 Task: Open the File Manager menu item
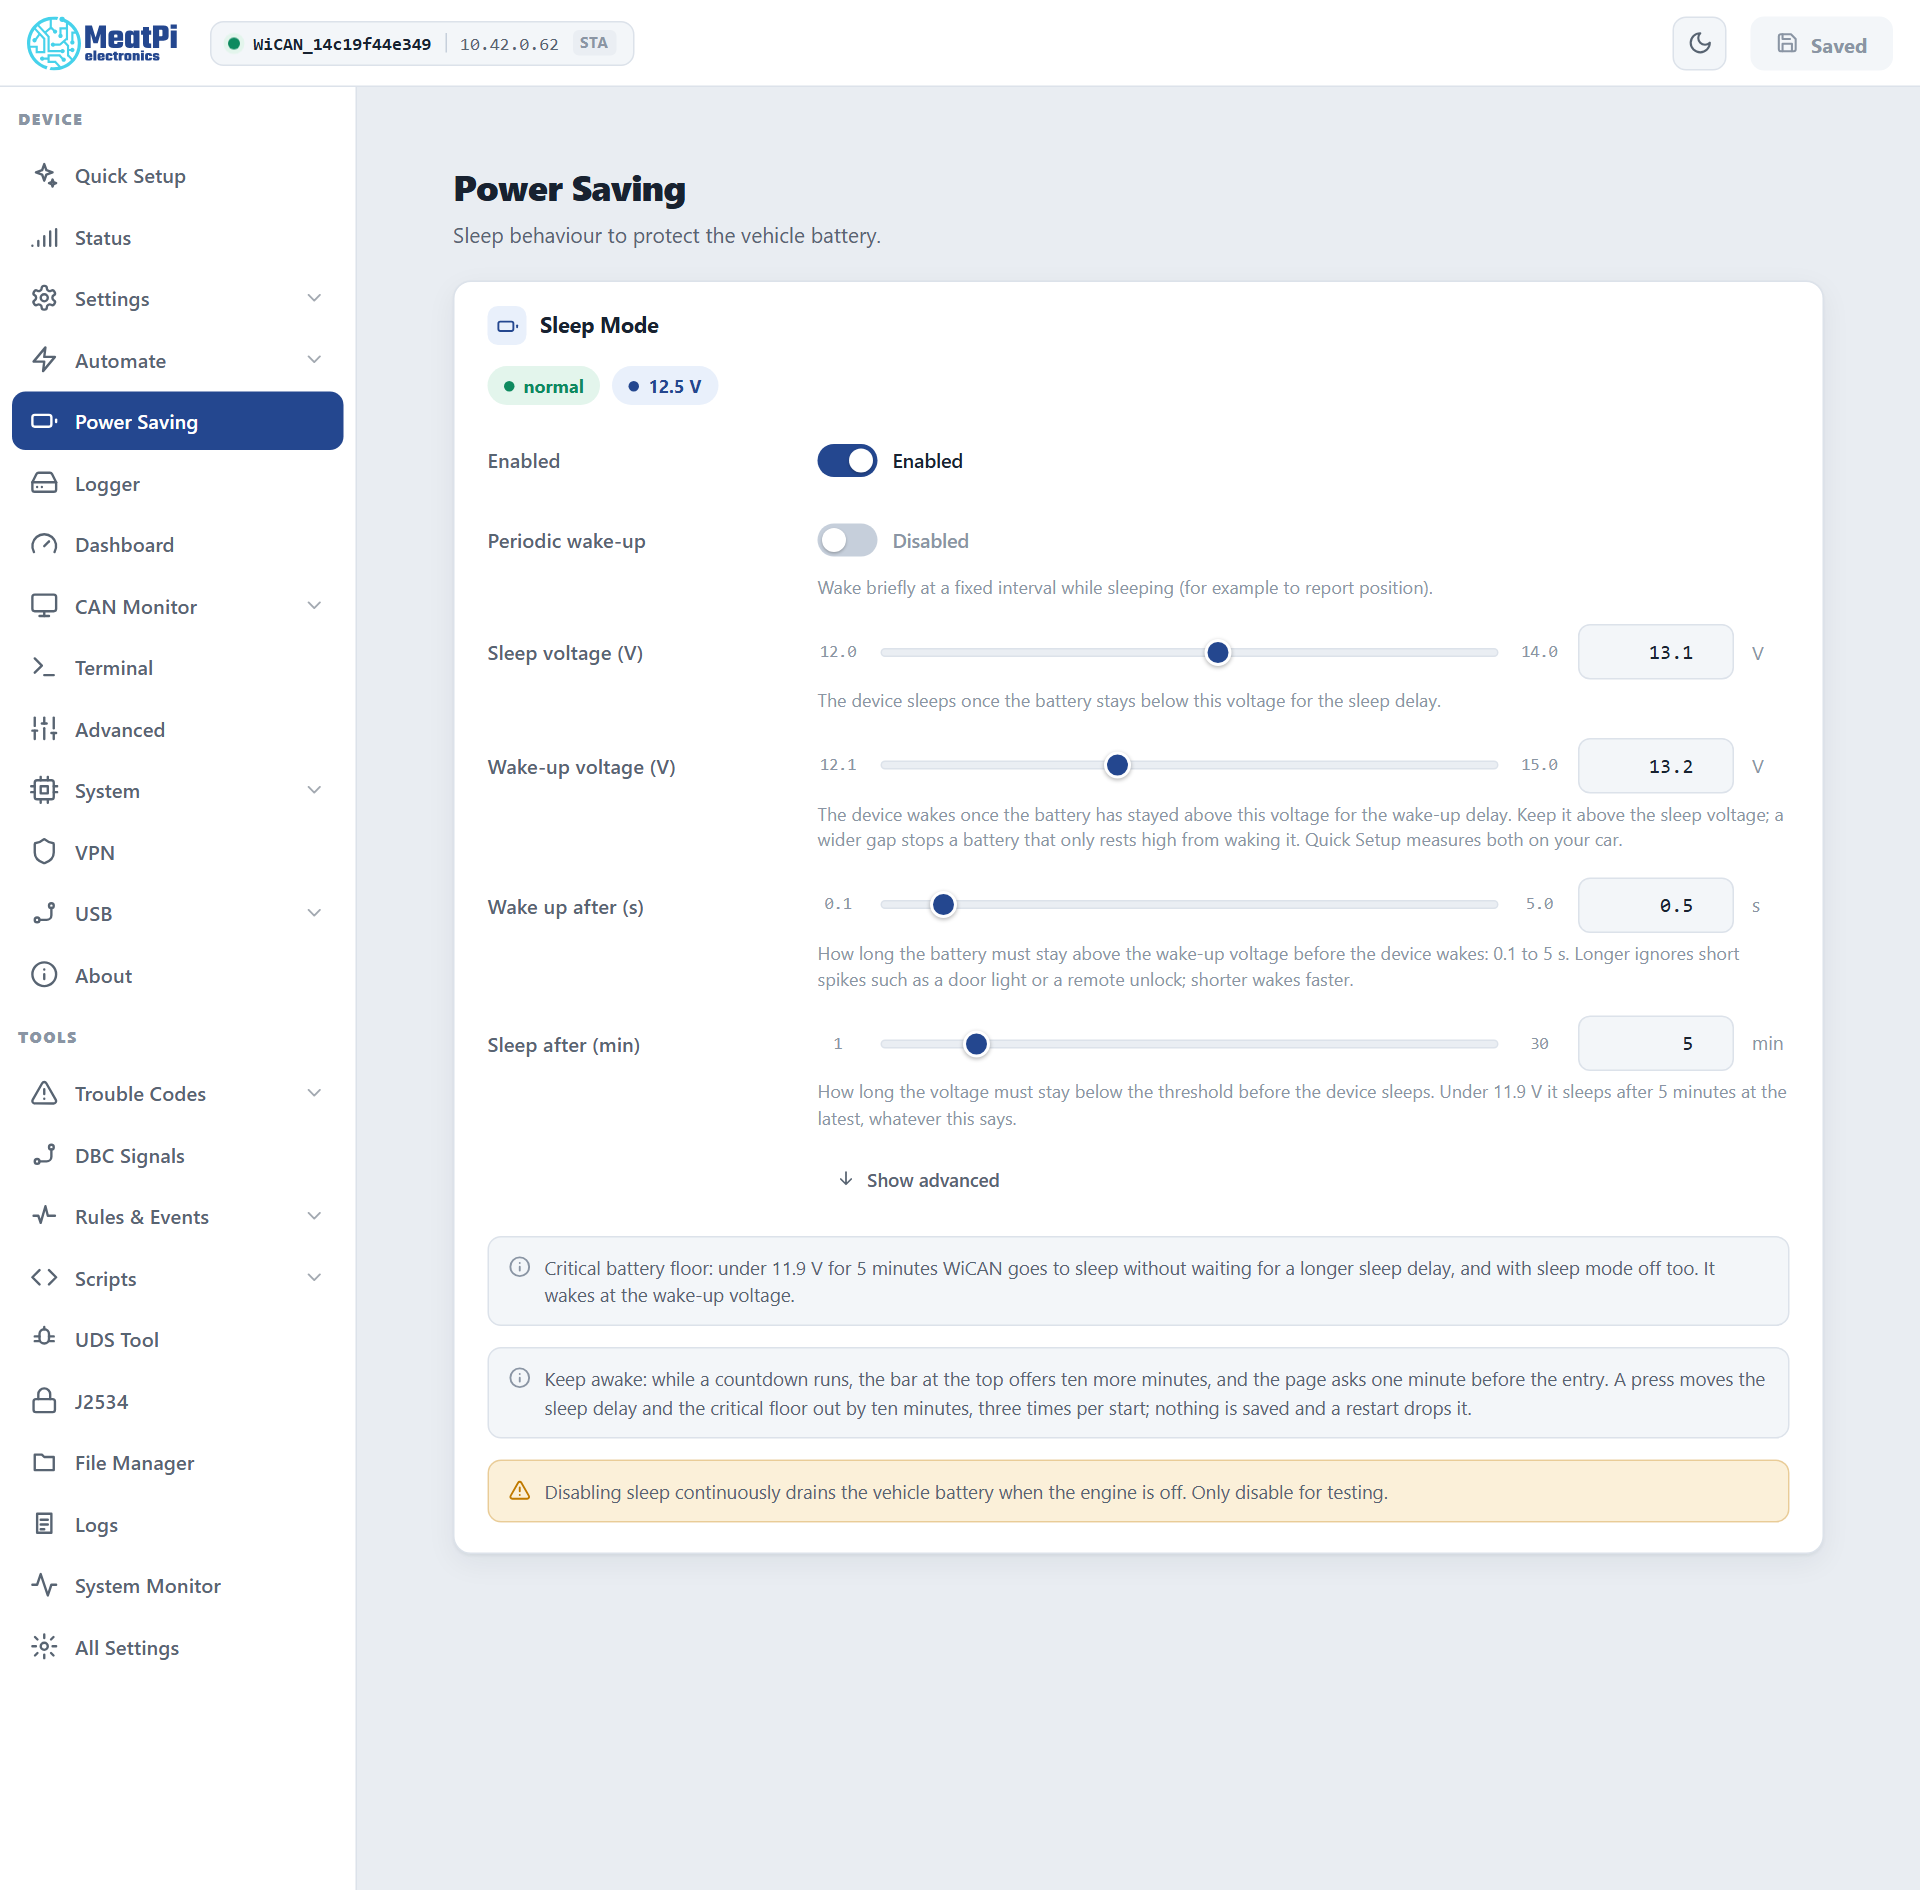point(177,1462)
